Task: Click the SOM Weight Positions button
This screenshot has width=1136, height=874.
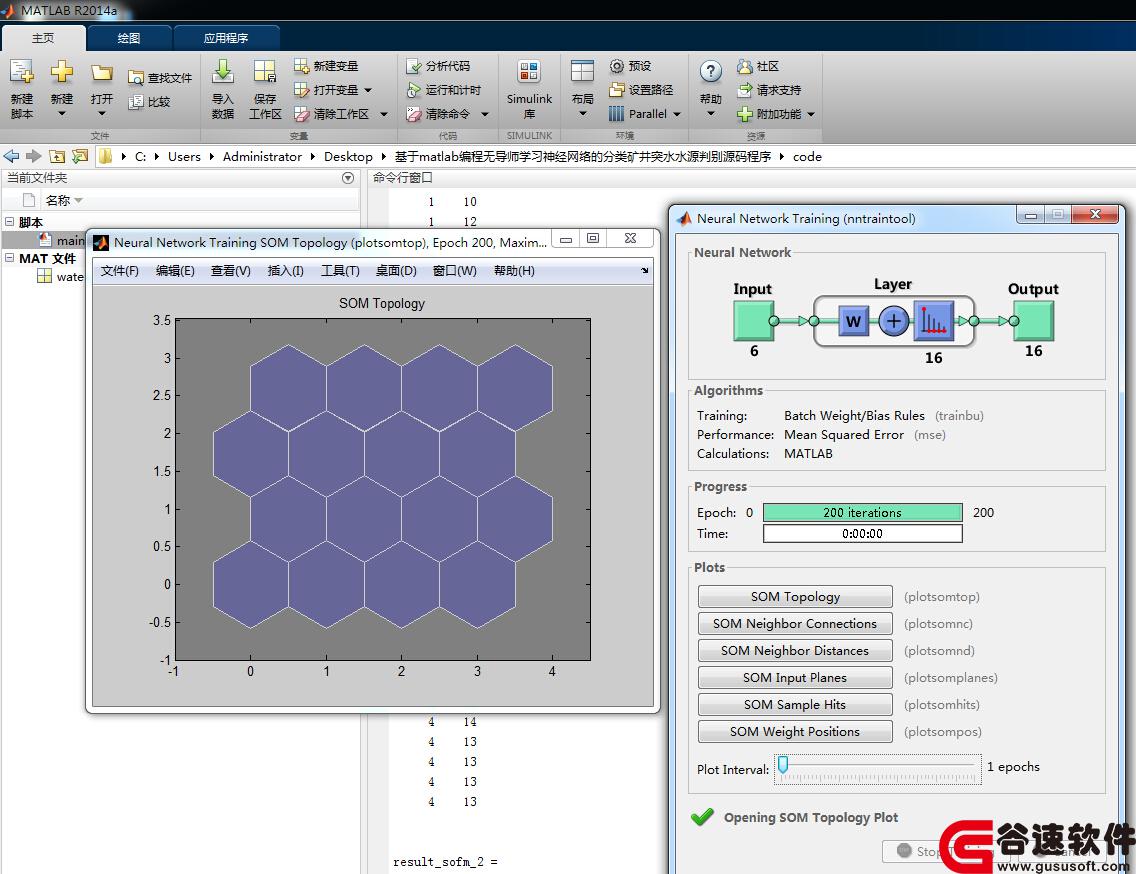Action: 795,732
